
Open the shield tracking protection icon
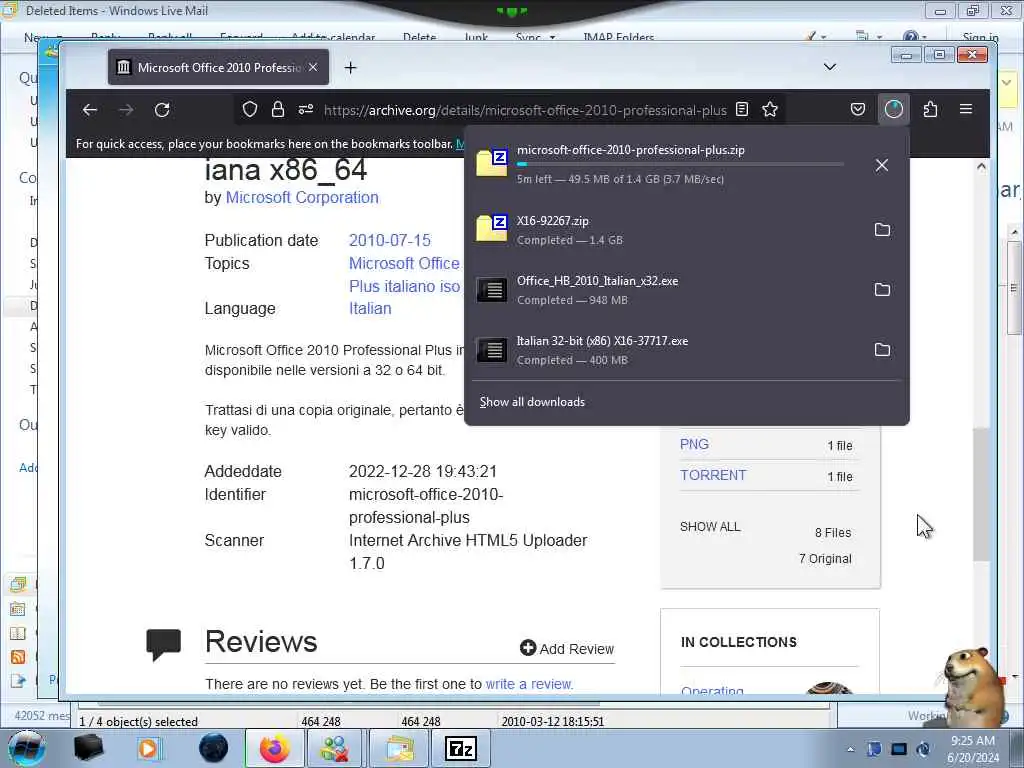click(249, 110)
